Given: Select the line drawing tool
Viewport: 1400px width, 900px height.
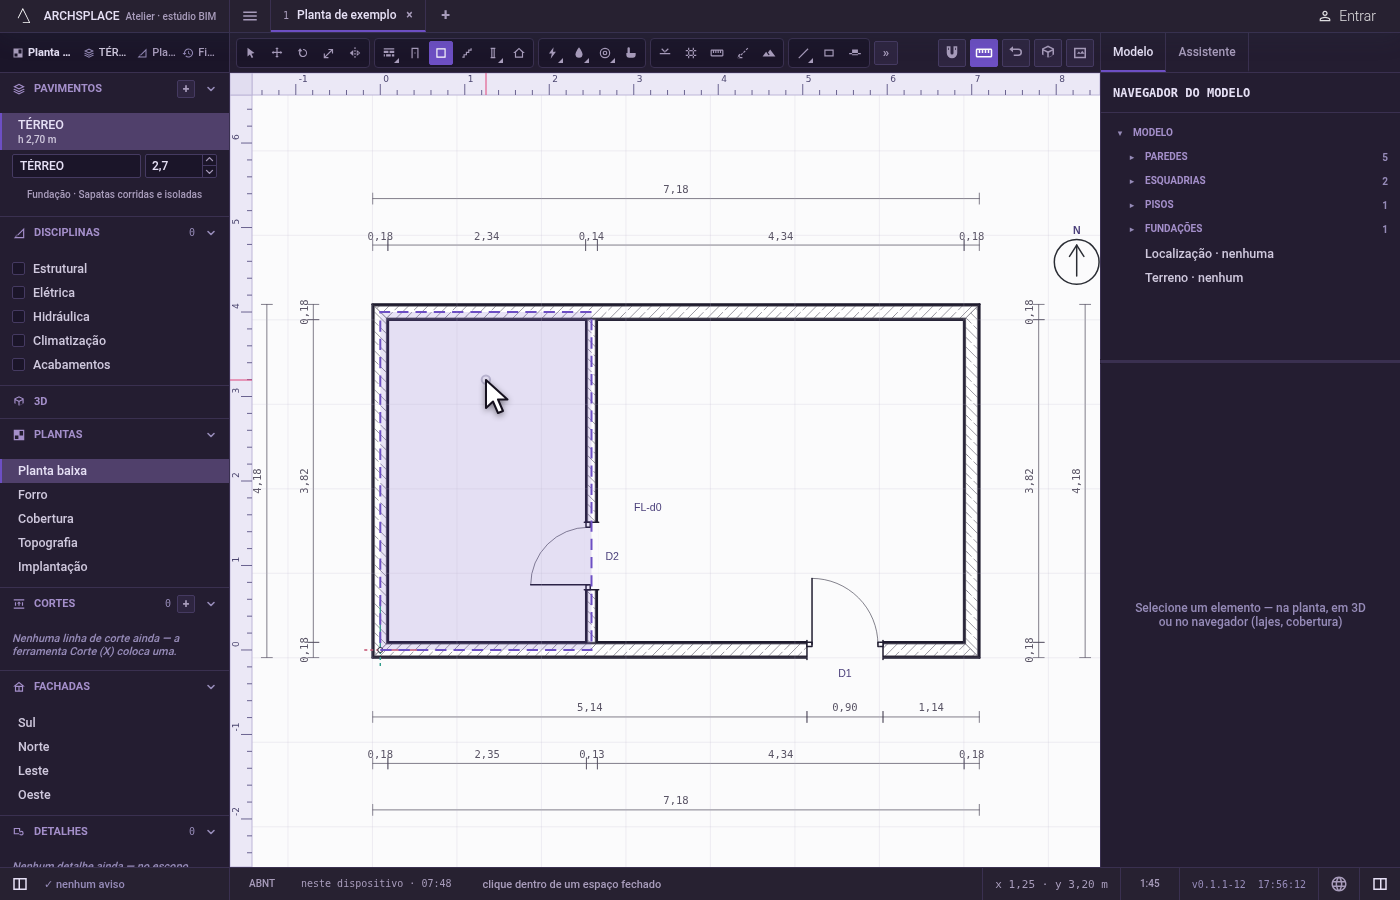Looking at the screenshot, I should (x=803, y=53).
